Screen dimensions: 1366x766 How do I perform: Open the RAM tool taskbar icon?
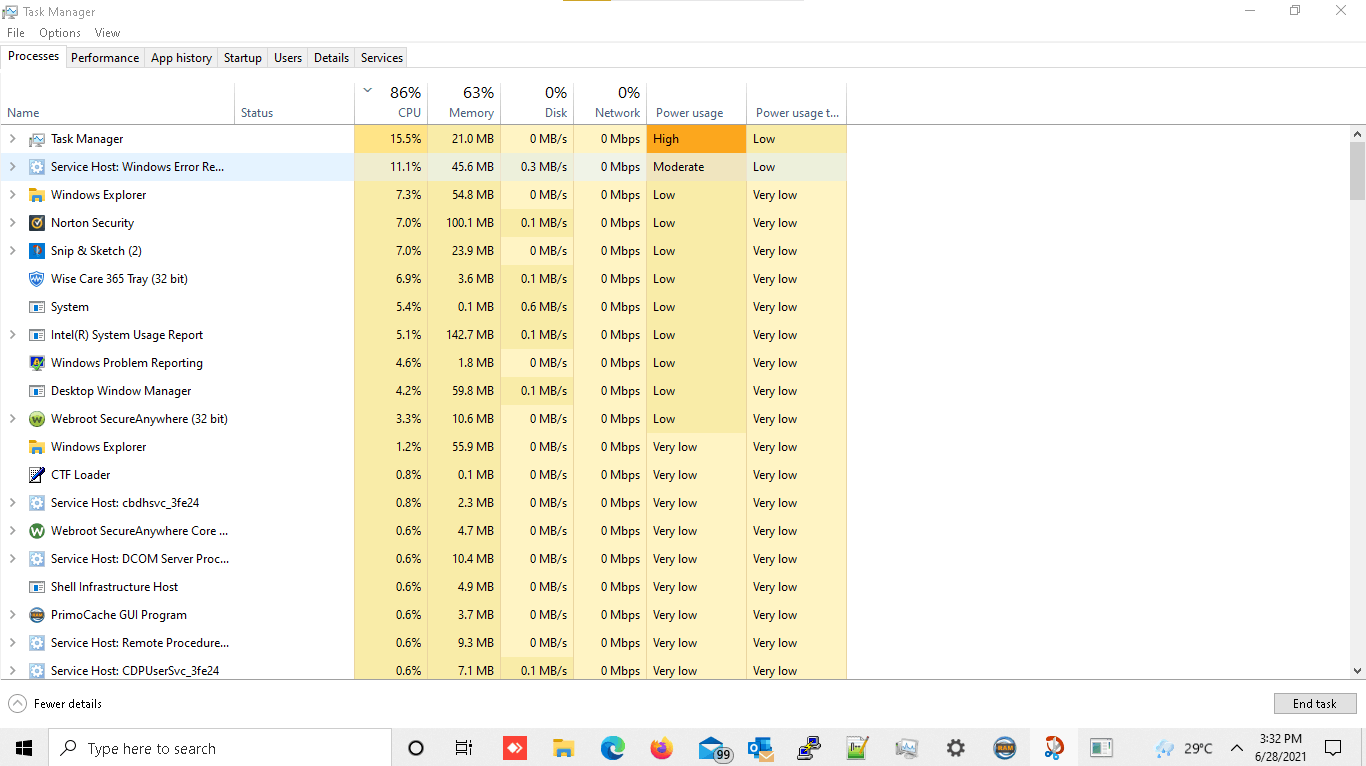(x=1005, y=748)
